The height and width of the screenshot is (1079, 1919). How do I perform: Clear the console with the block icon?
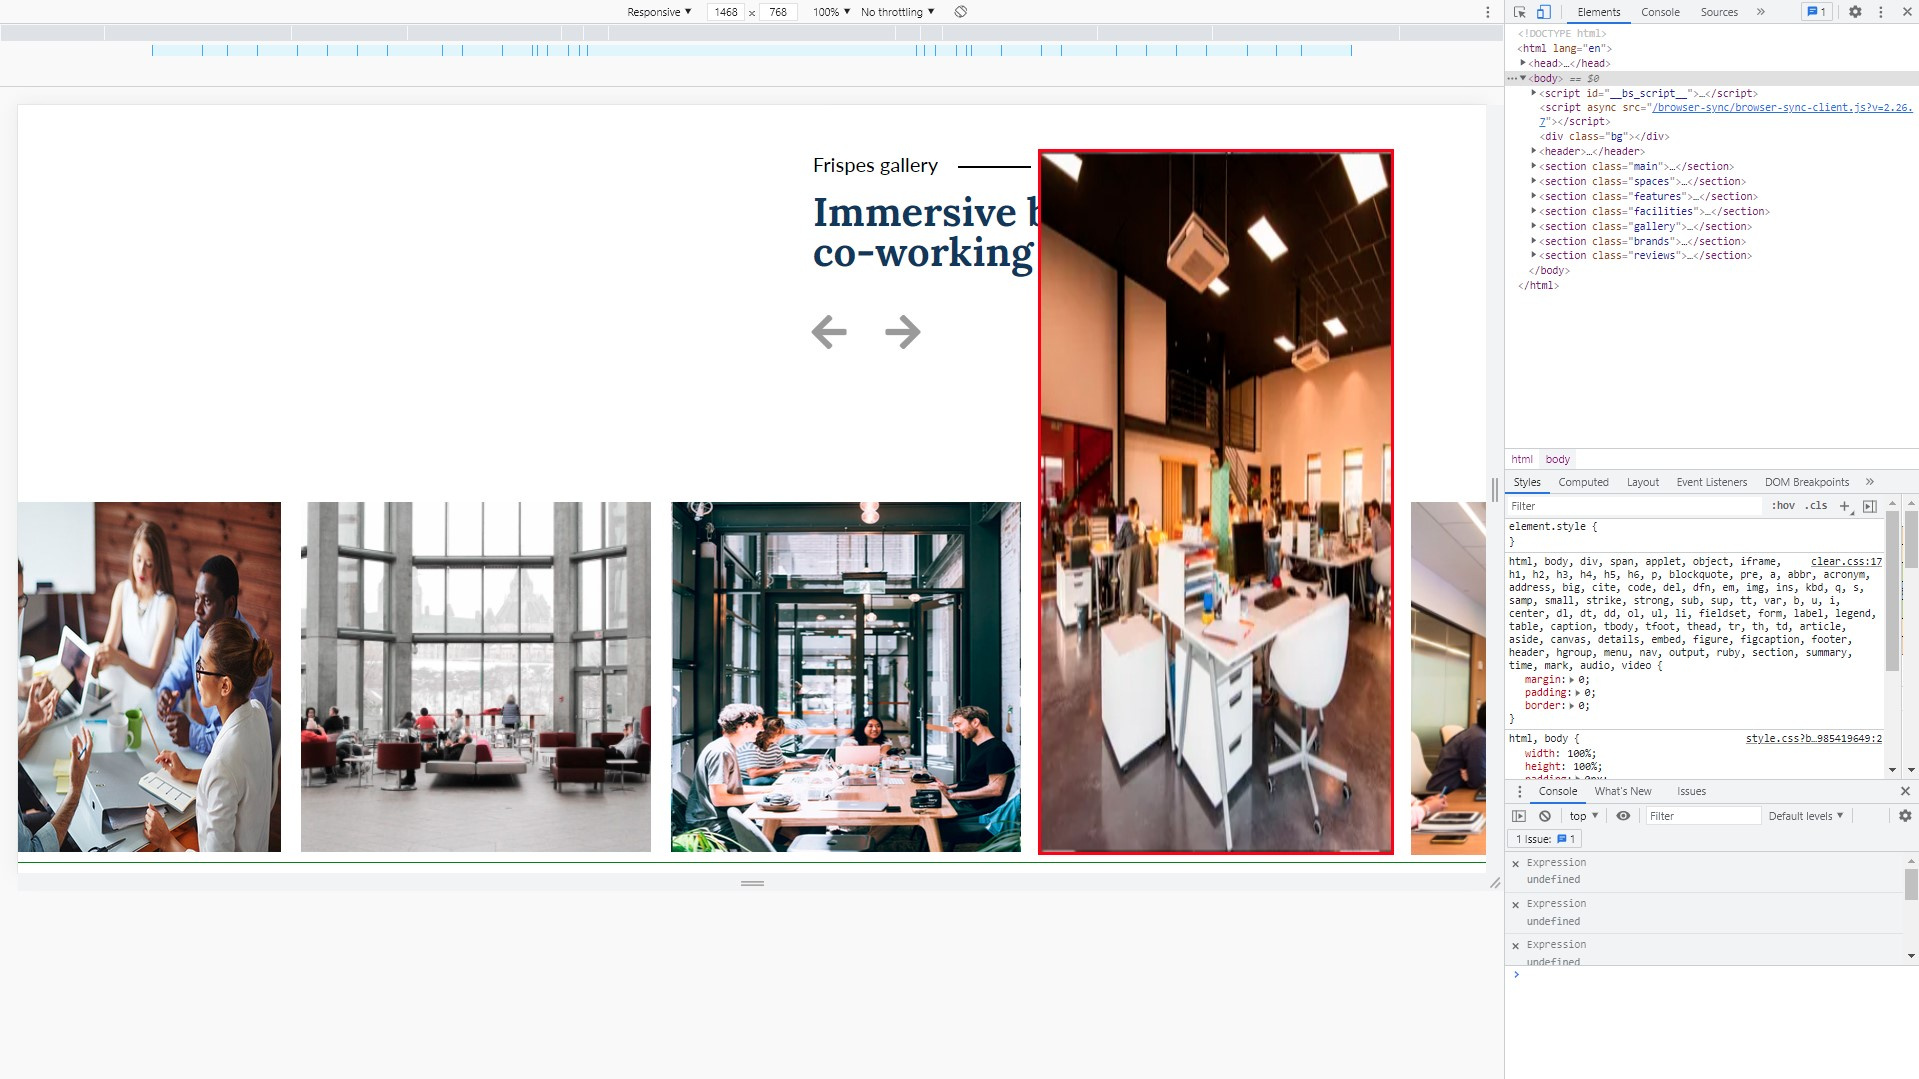click(x=1545, y=816)
